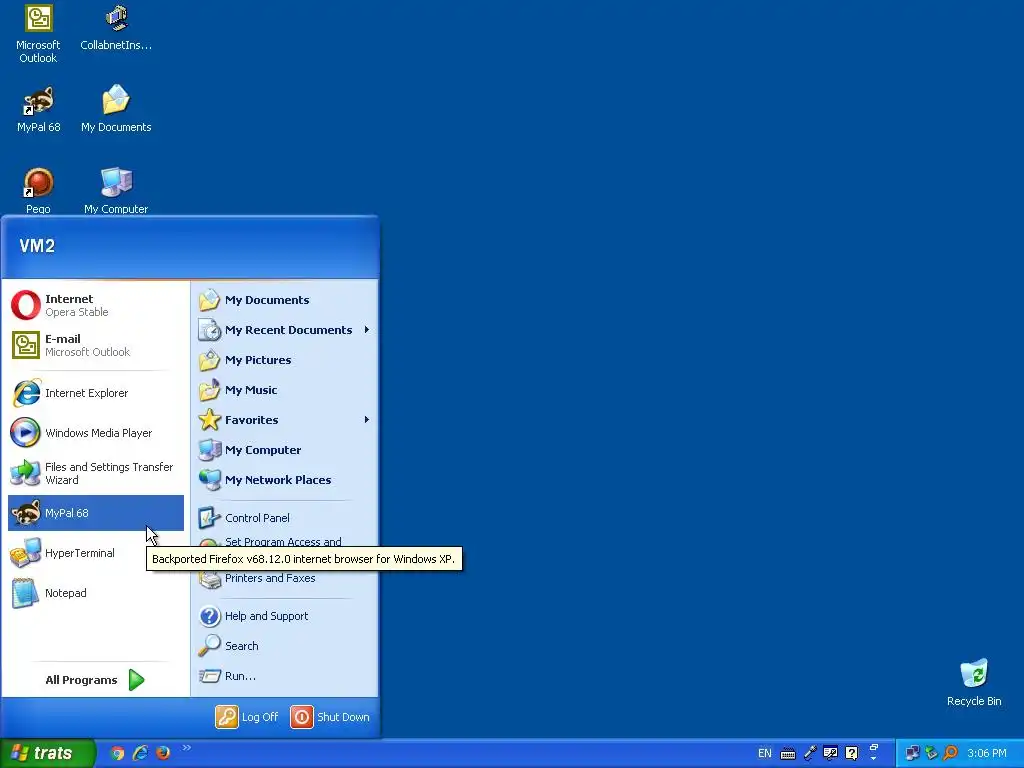Open Set Program Access and Defaults

284,541
